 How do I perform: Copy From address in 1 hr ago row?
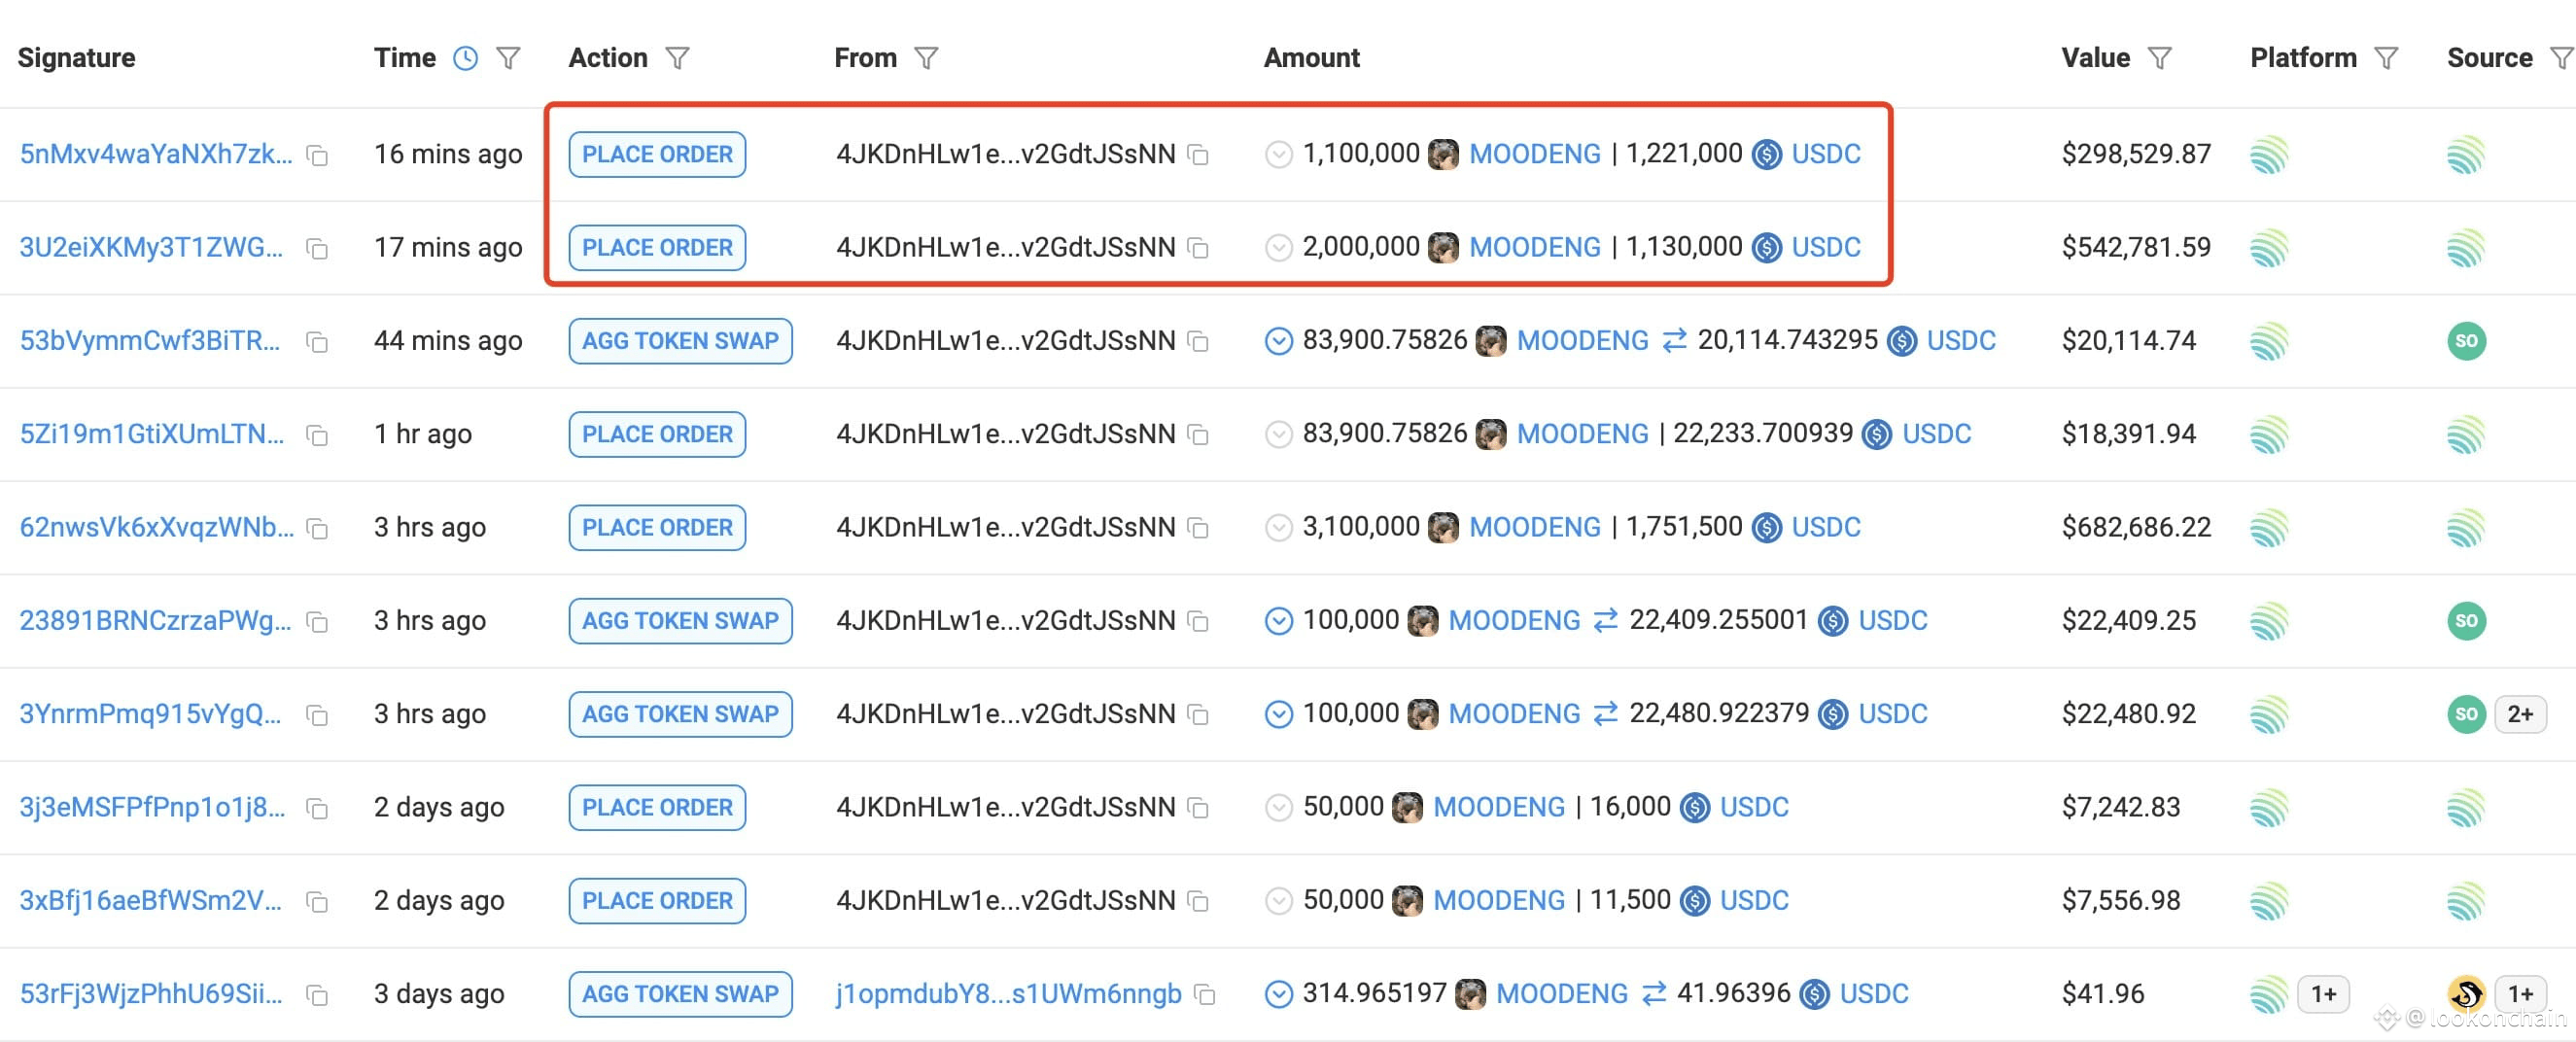click(1198, 436)
